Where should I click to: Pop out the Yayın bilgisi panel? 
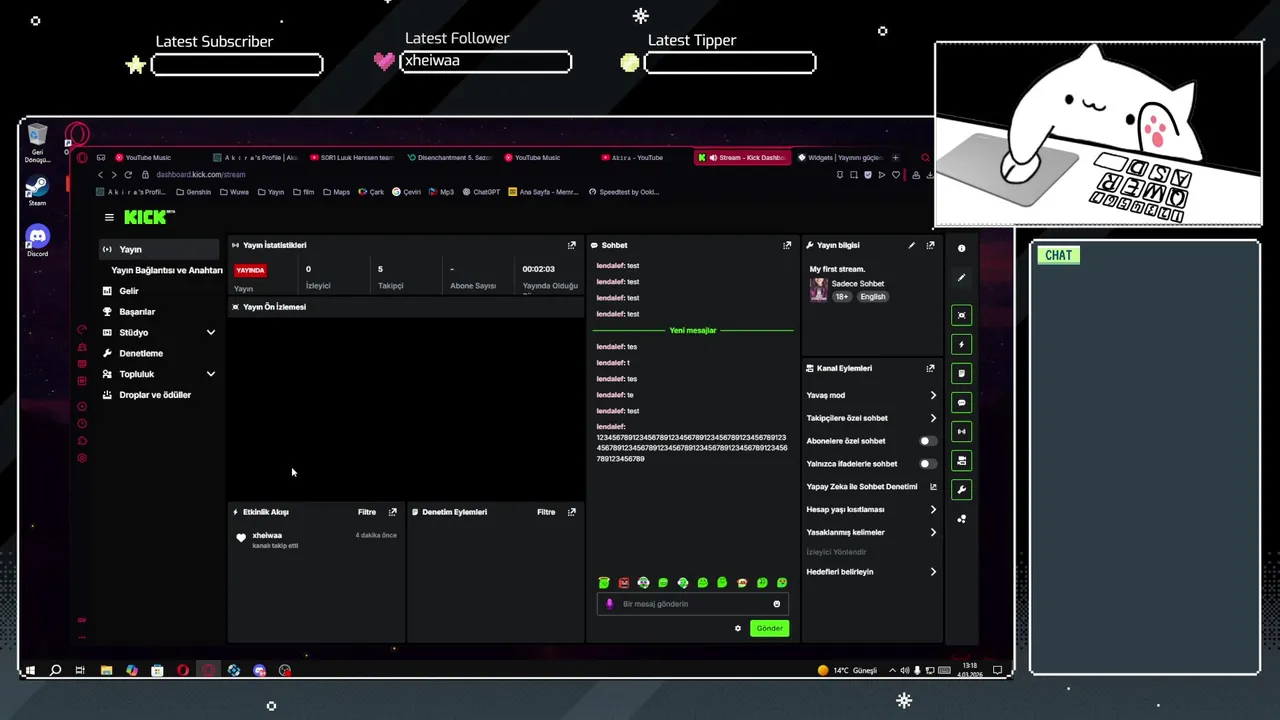coord(930,245)
